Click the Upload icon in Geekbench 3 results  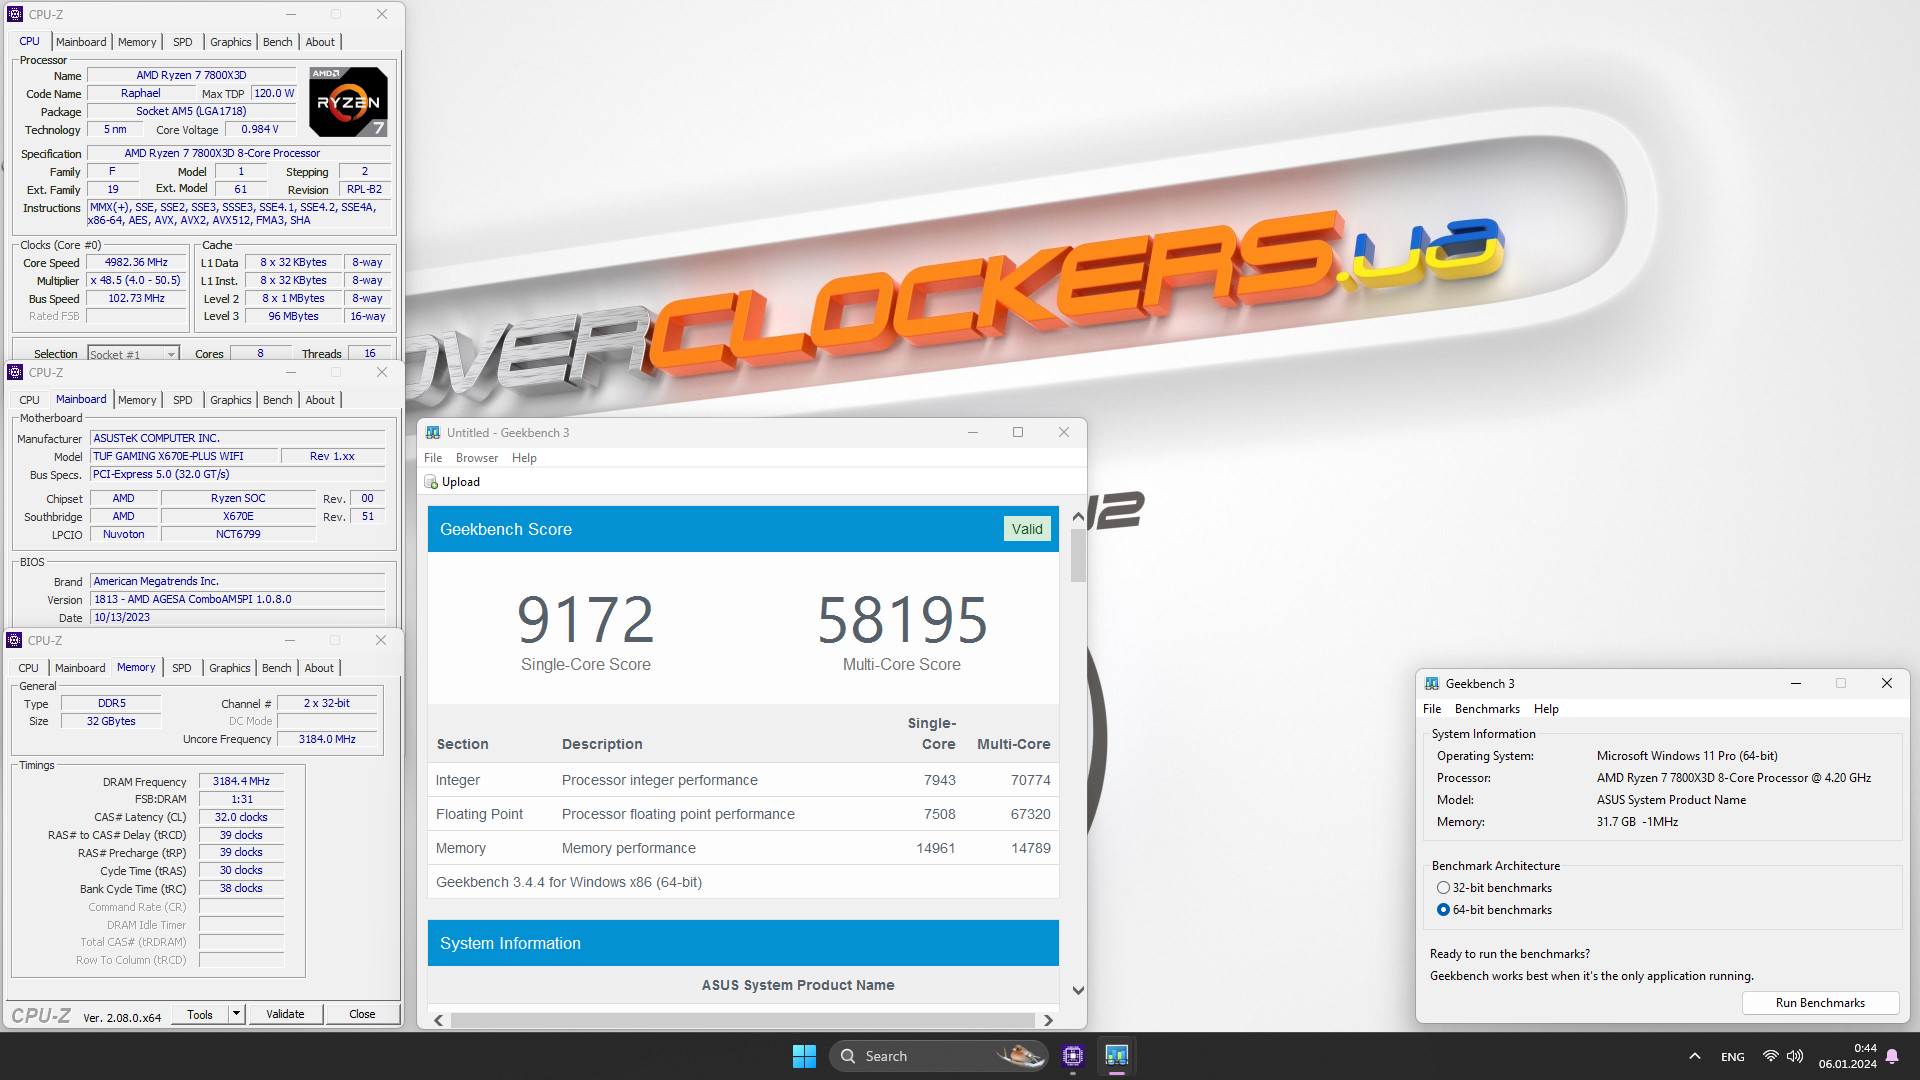[432, 482]
